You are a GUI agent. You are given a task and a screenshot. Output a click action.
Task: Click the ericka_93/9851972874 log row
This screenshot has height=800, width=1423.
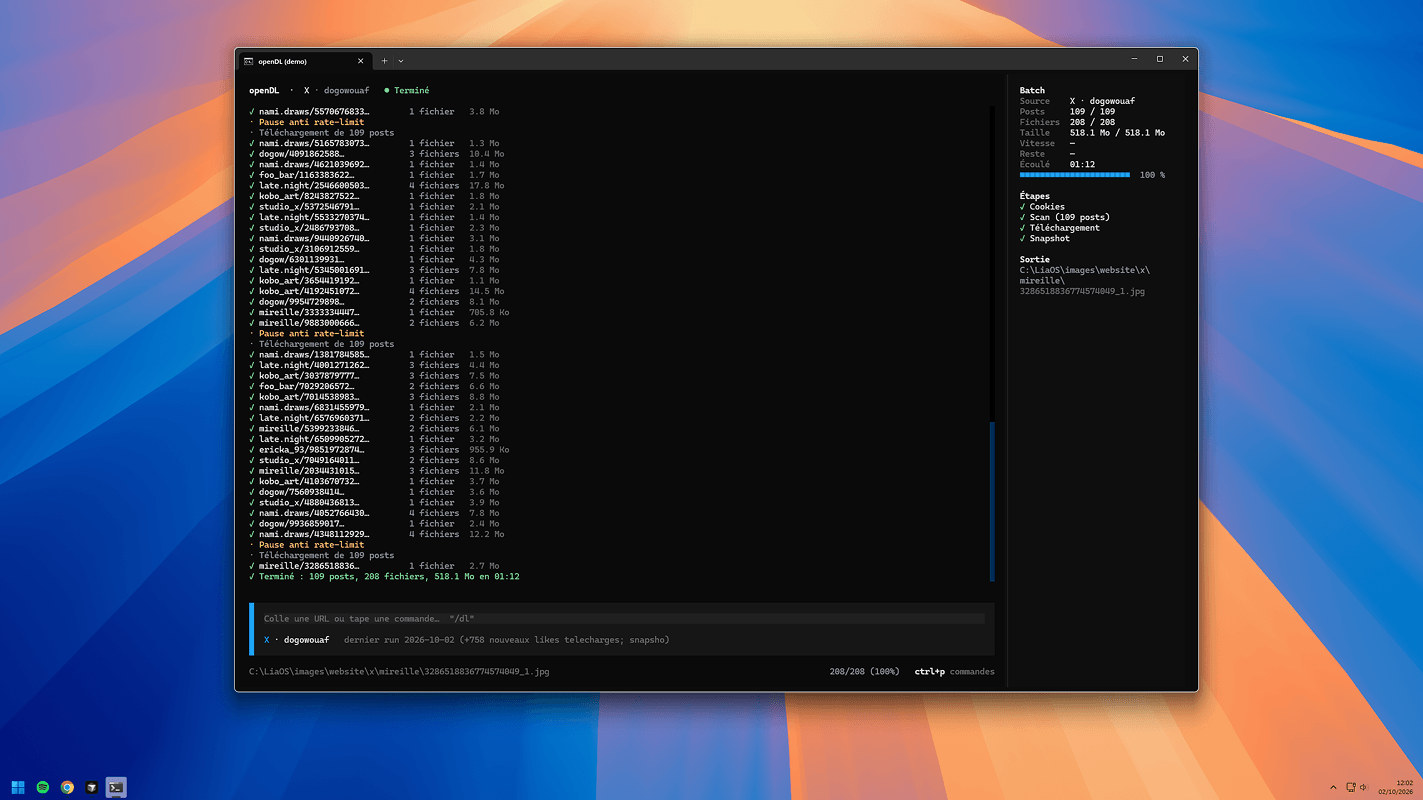379,450
